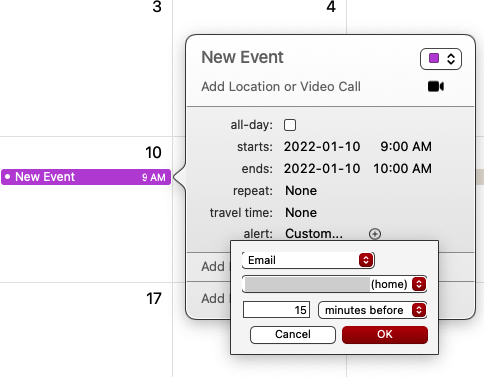Screen dimensions: 484x377
Task: Open the Email alert type dropdown
Action: tap(308, 260)
